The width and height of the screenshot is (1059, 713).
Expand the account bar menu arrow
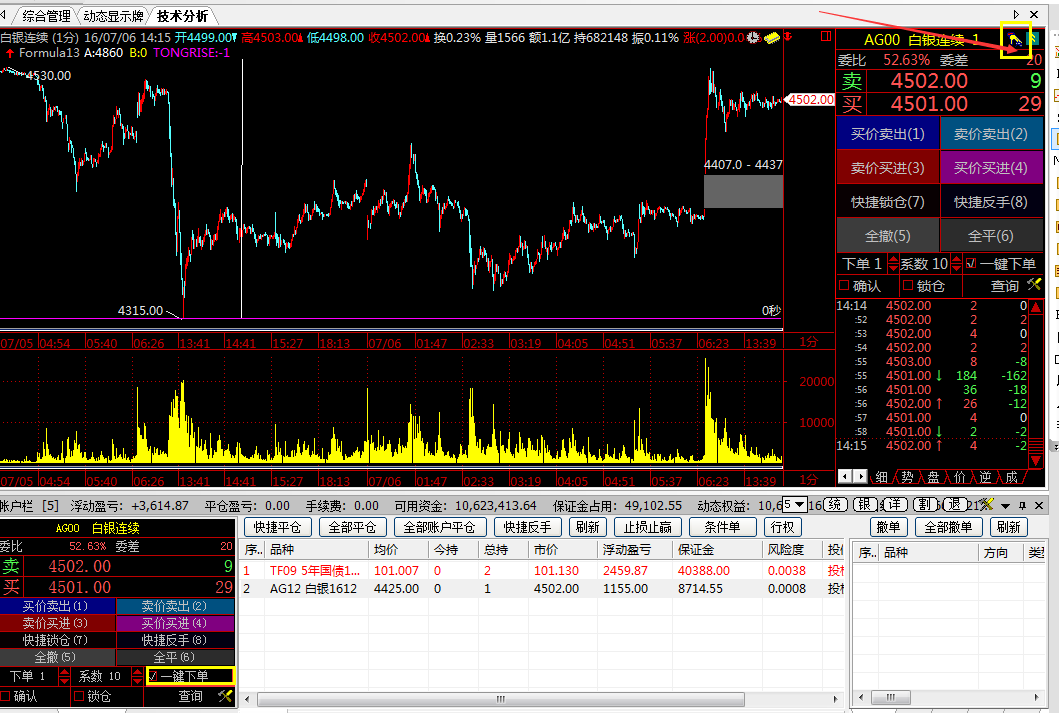pyautogui.click(x=1007, y=505)
